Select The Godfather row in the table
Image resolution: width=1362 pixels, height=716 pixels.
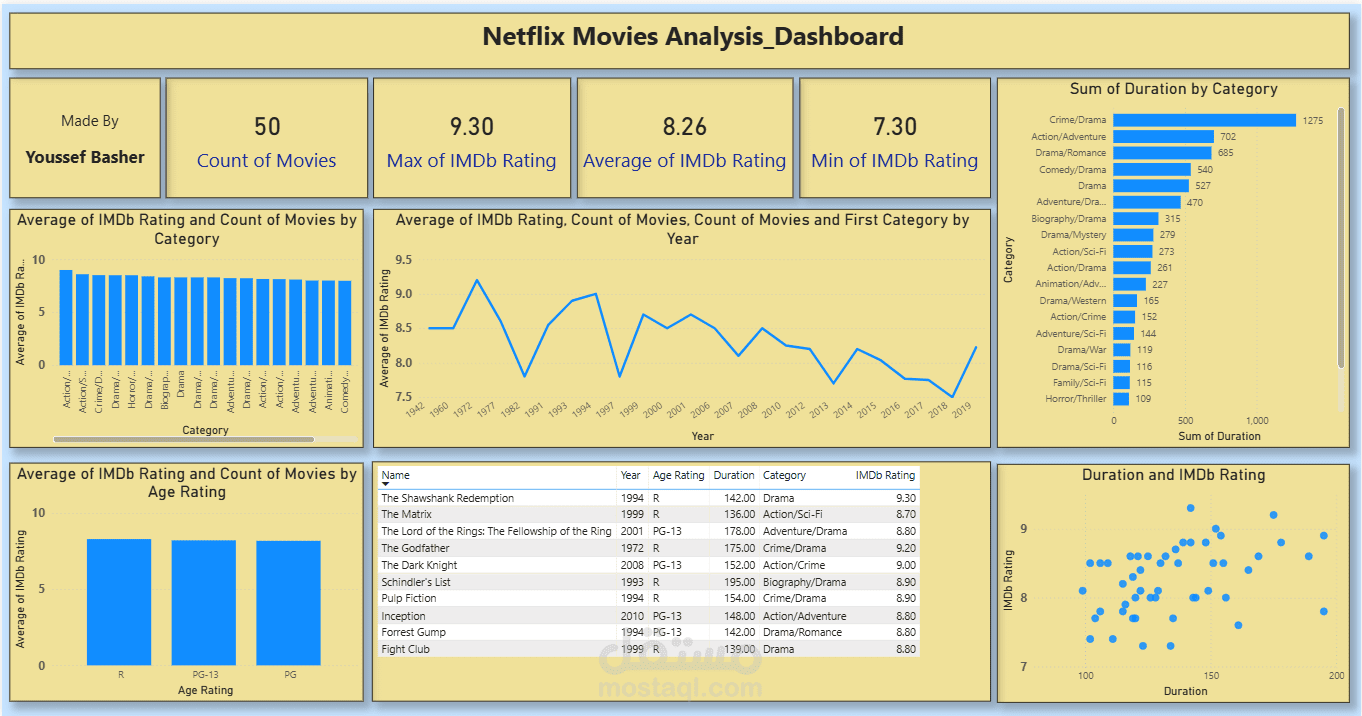pos(648,548)
